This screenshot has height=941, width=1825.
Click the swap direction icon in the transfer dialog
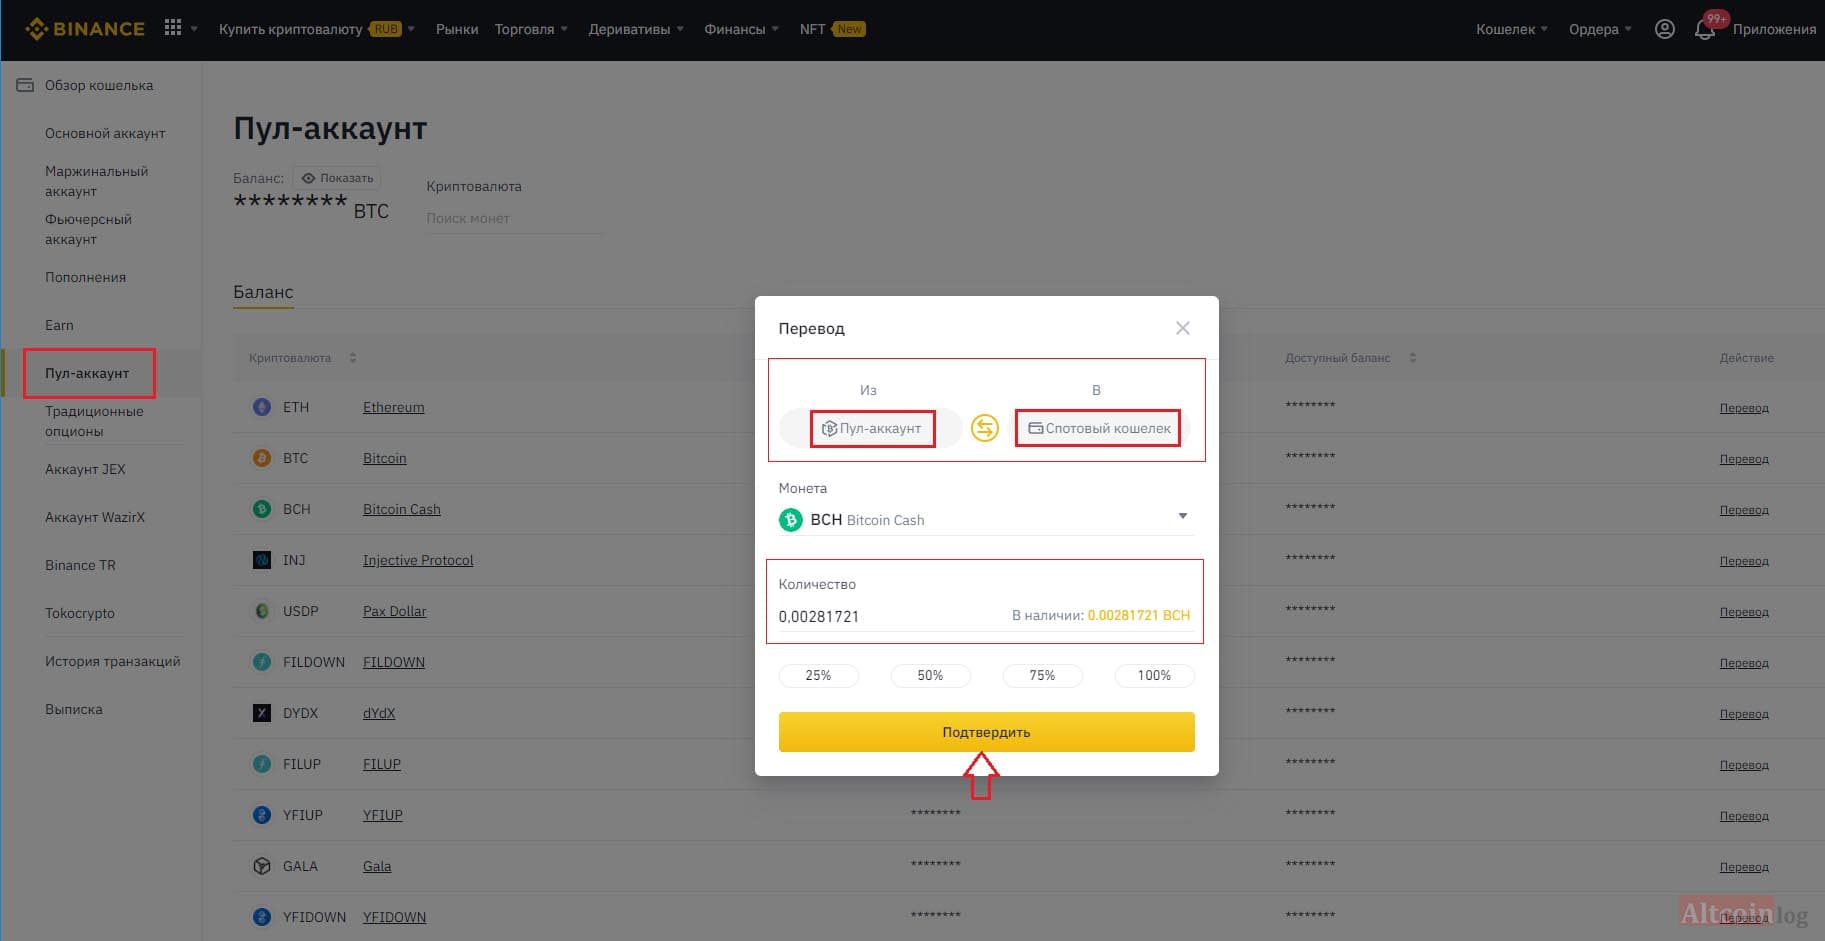pyautogui.click(x=985, y=428)
